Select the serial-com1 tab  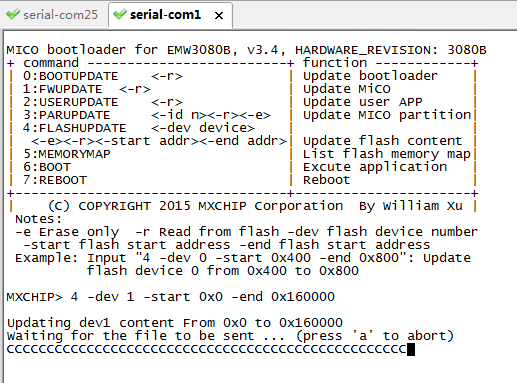165,15
